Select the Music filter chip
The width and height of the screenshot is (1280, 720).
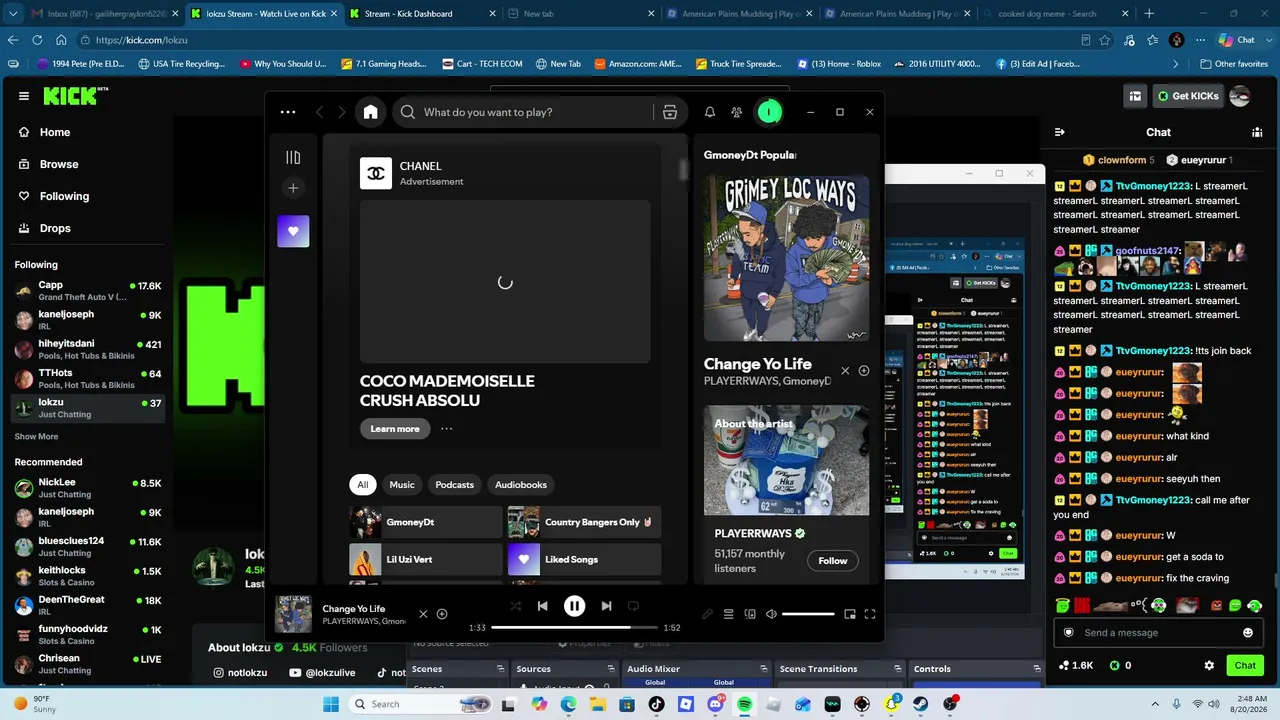click(x=402, y=485)
